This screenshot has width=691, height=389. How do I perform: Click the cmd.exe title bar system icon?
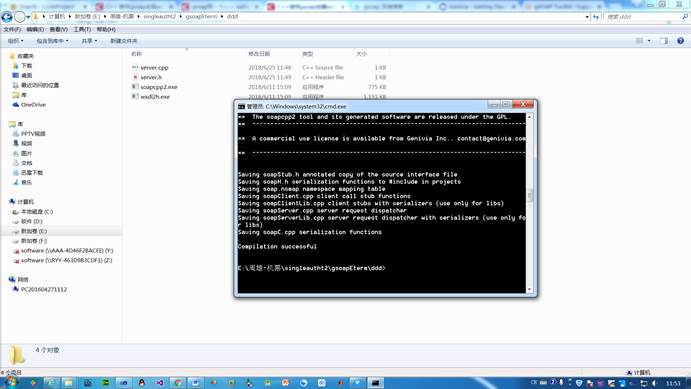pyautogui.click(x=241, y=106)
